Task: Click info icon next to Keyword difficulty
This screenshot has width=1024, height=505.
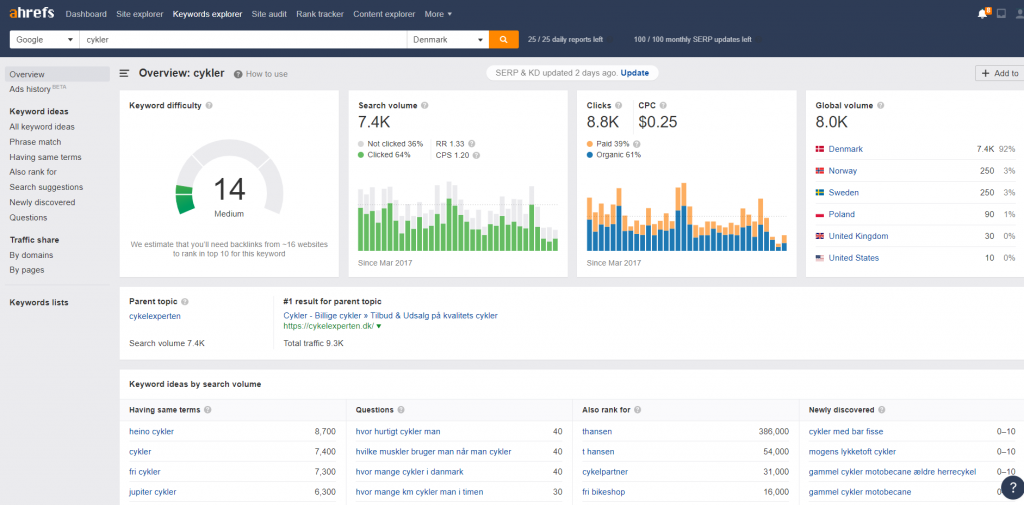Action: (209, 105)
